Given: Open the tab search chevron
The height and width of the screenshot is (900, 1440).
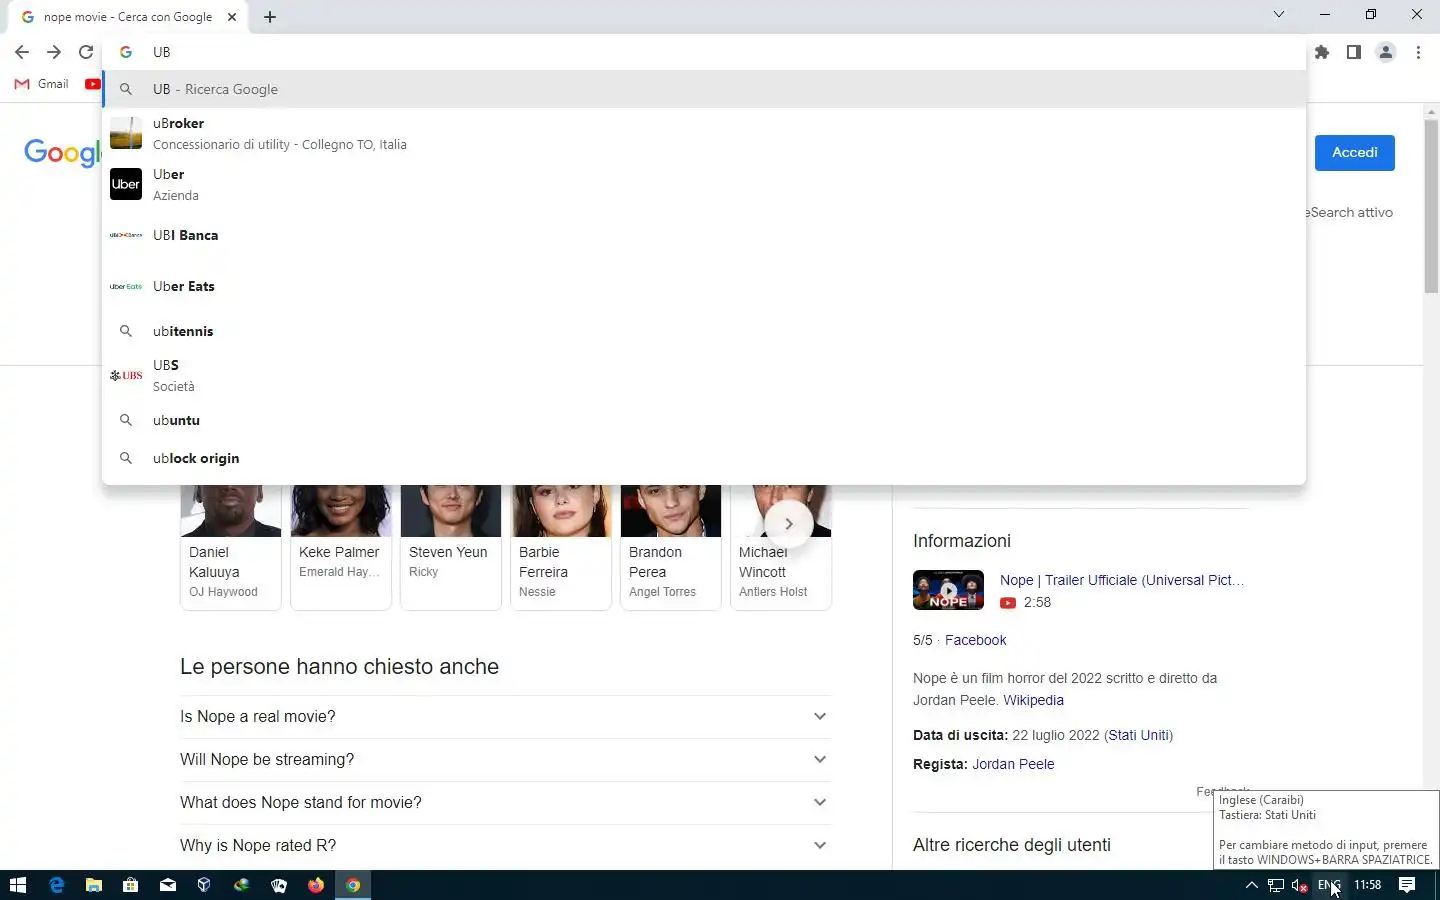Looking at the screenshot, I should (1278, 14).
